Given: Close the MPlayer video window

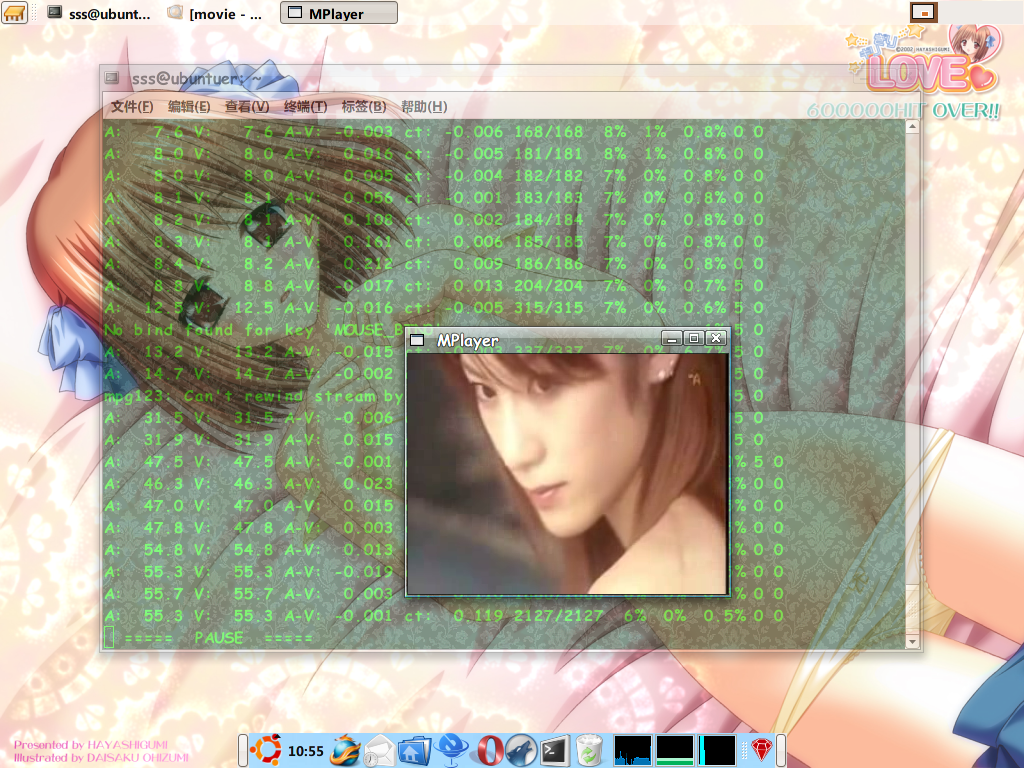Looking at the screenshot, I should coord(716,338).
